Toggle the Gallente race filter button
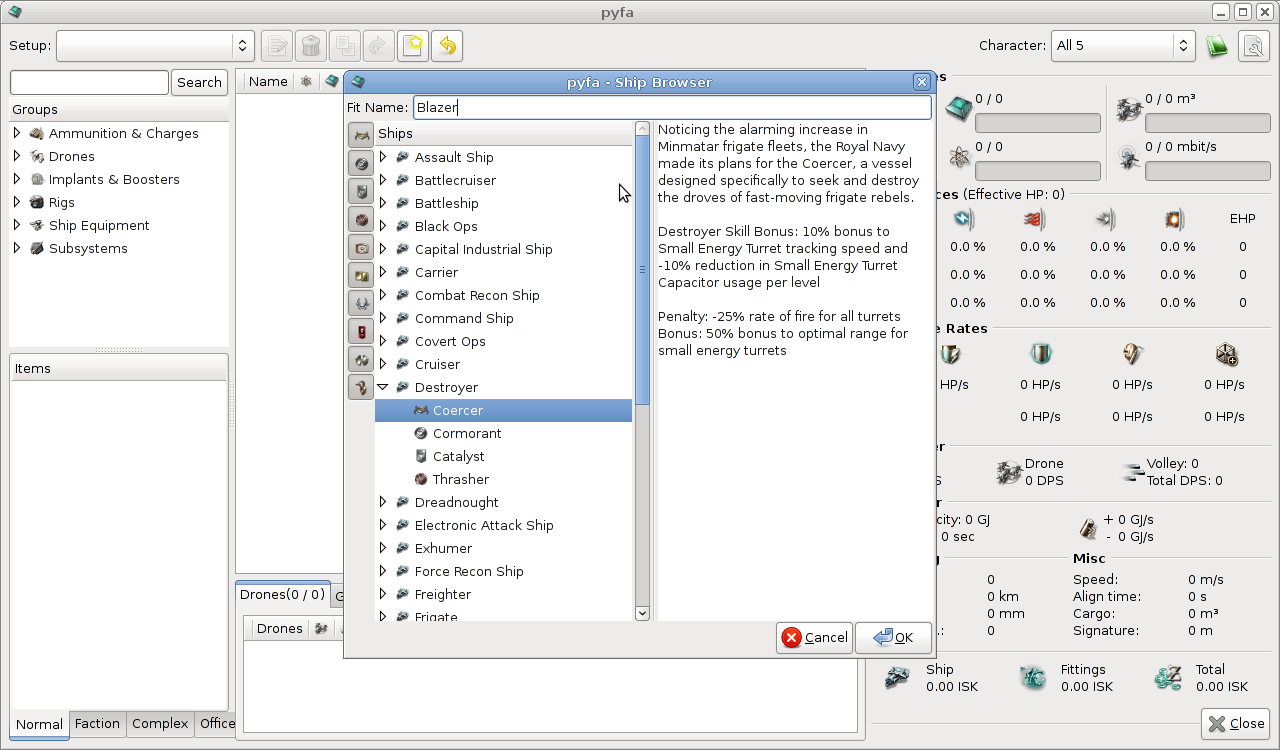Image resolution: width=1280 pixels, height=750 pixels. click(x=361, y=191)
